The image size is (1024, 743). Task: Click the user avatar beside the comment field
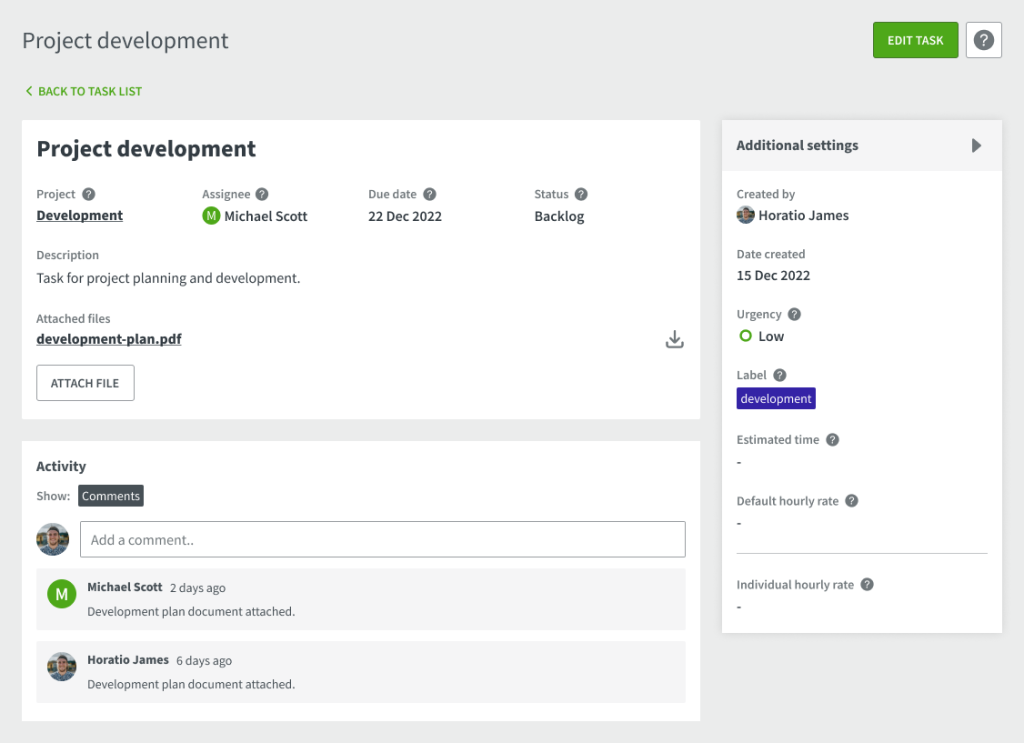point(53,539)
